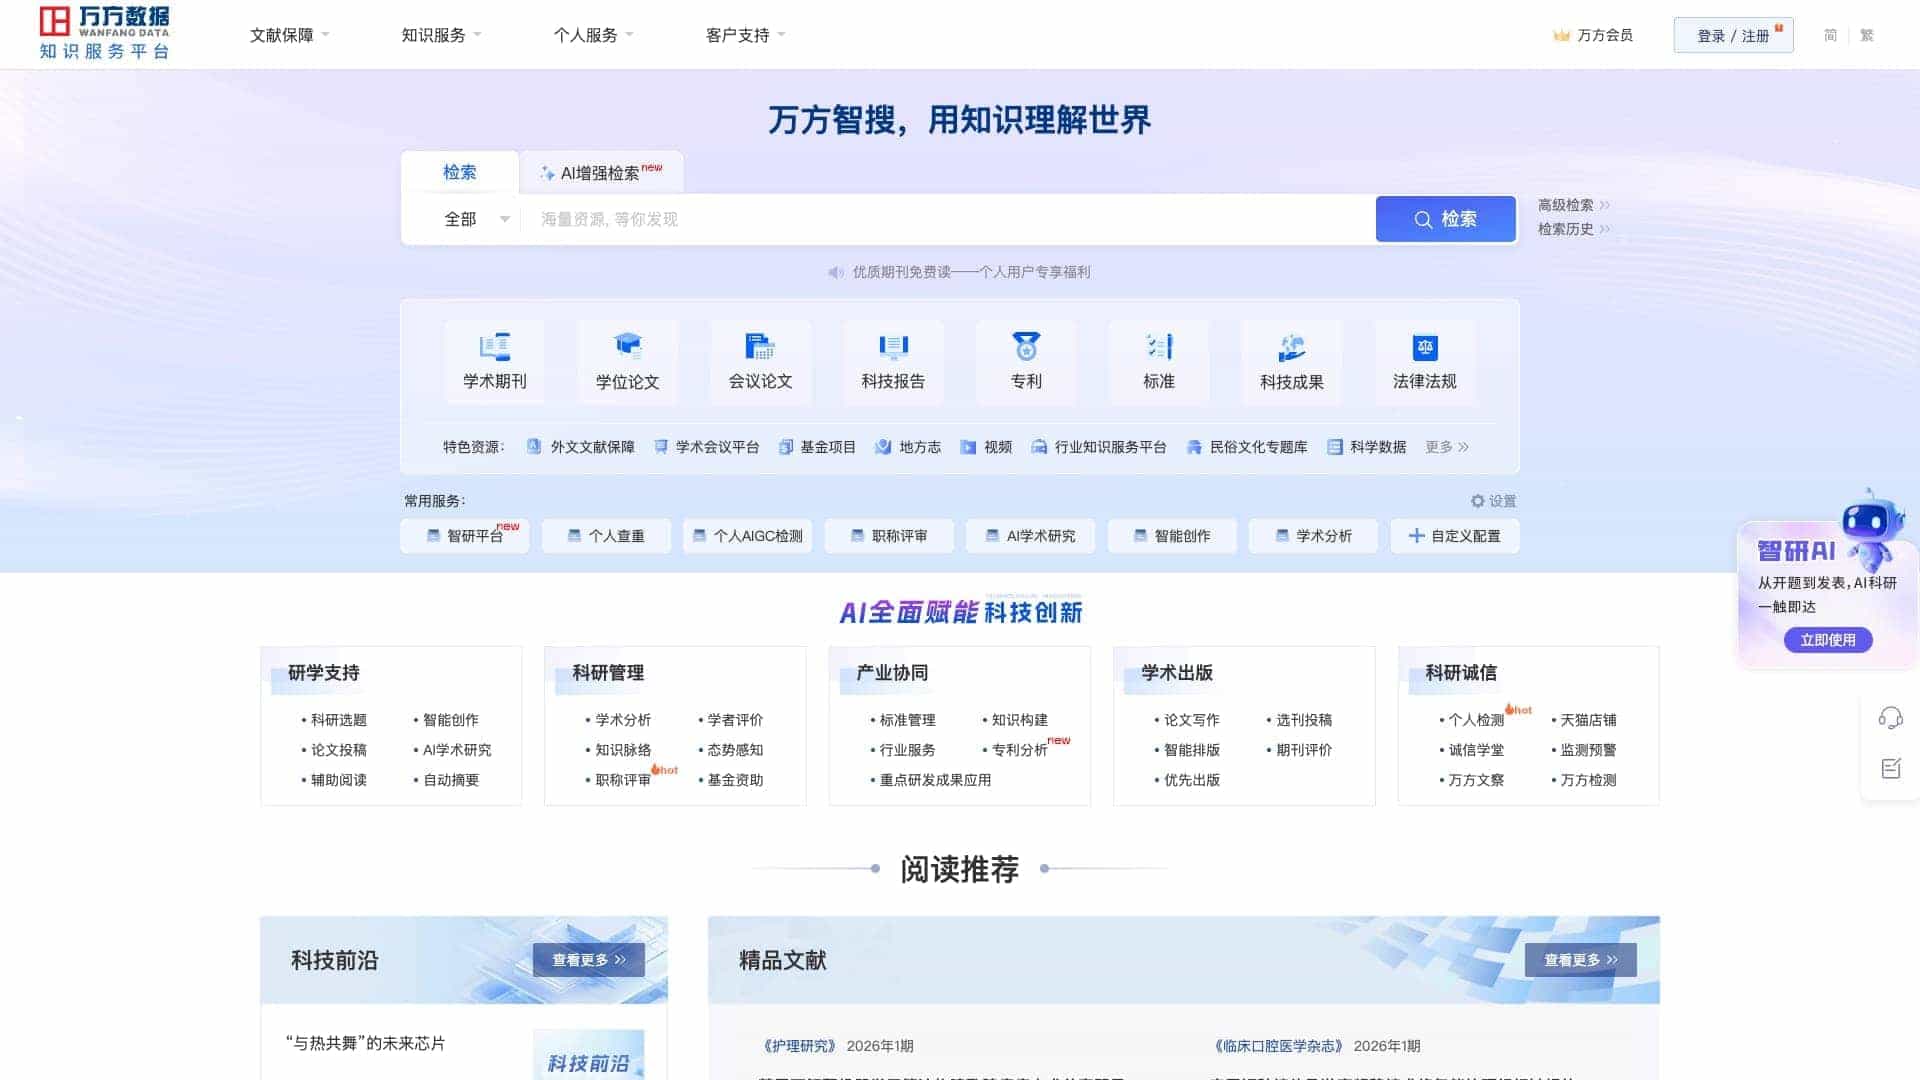This screenshot has width=1920, height=1080.
Task: Open 重点研发成果应用 under 产业协同
Action: (935, 780)
